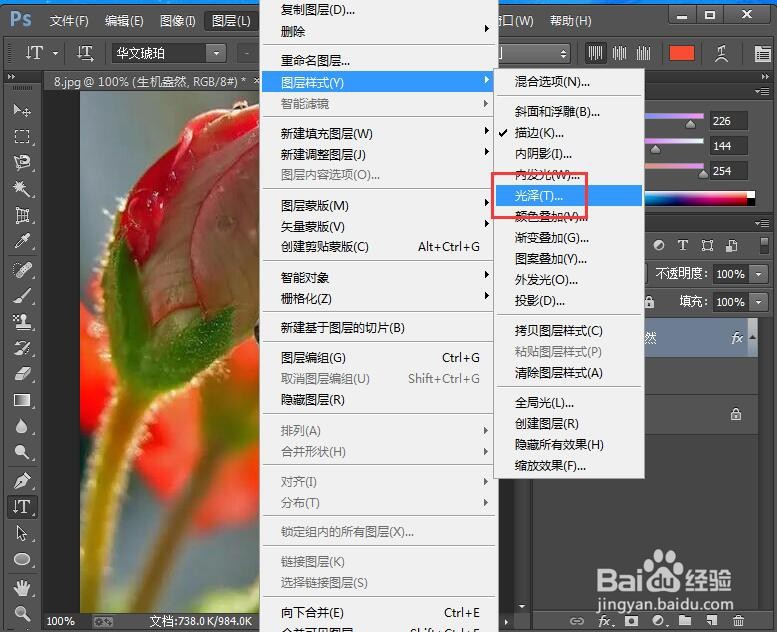Click the warp text icon
Viewport: 777px width, 632px height.
coord(721,53)
